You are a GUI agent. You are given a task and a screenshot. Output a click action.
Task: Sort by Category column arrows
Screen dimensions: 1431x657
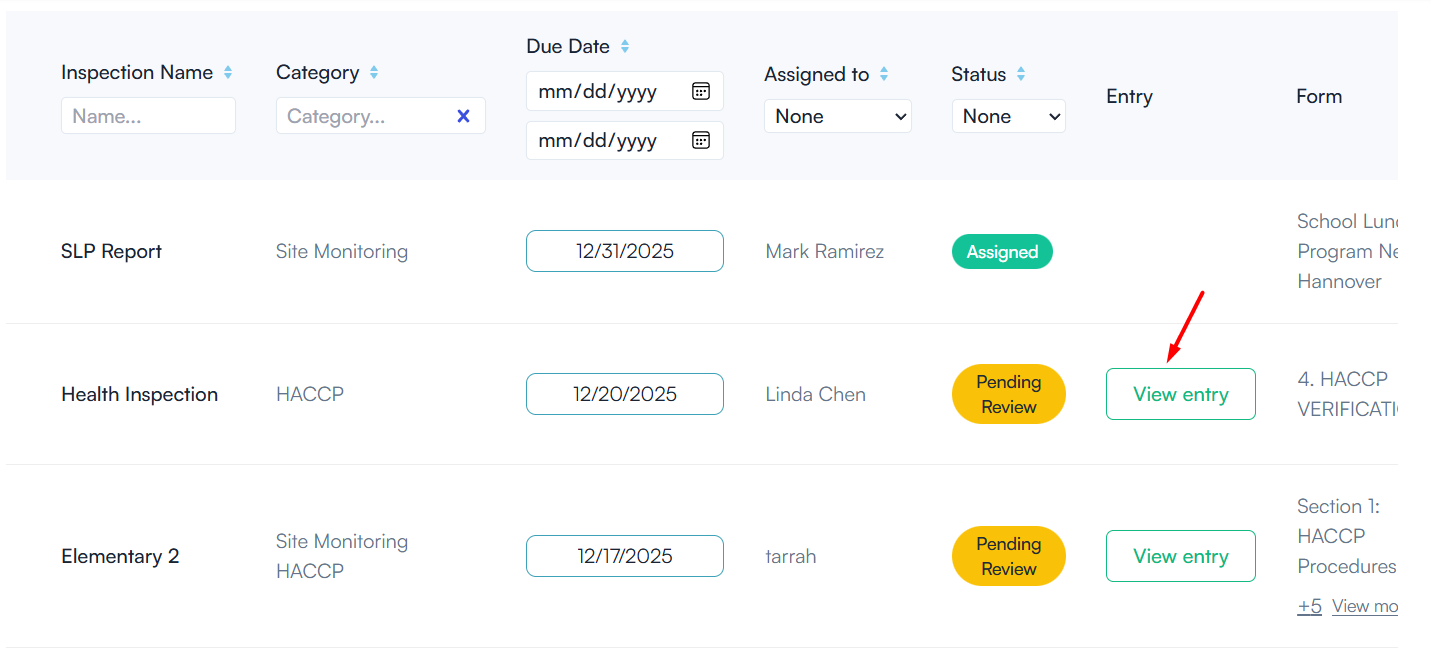coord(374,73)
